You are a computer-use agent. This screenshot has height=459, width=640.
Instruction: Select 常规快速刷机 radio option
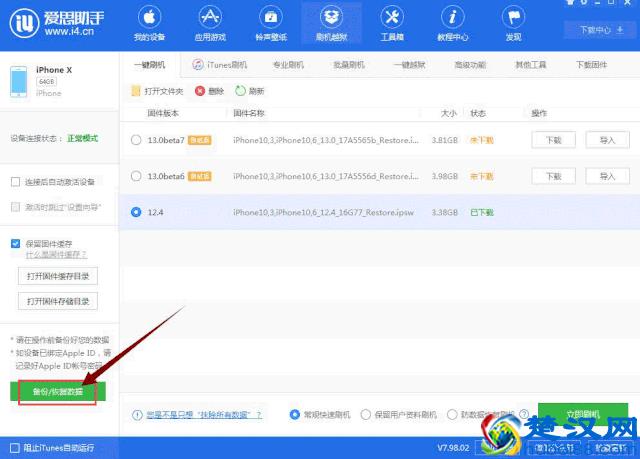point(294,415)
